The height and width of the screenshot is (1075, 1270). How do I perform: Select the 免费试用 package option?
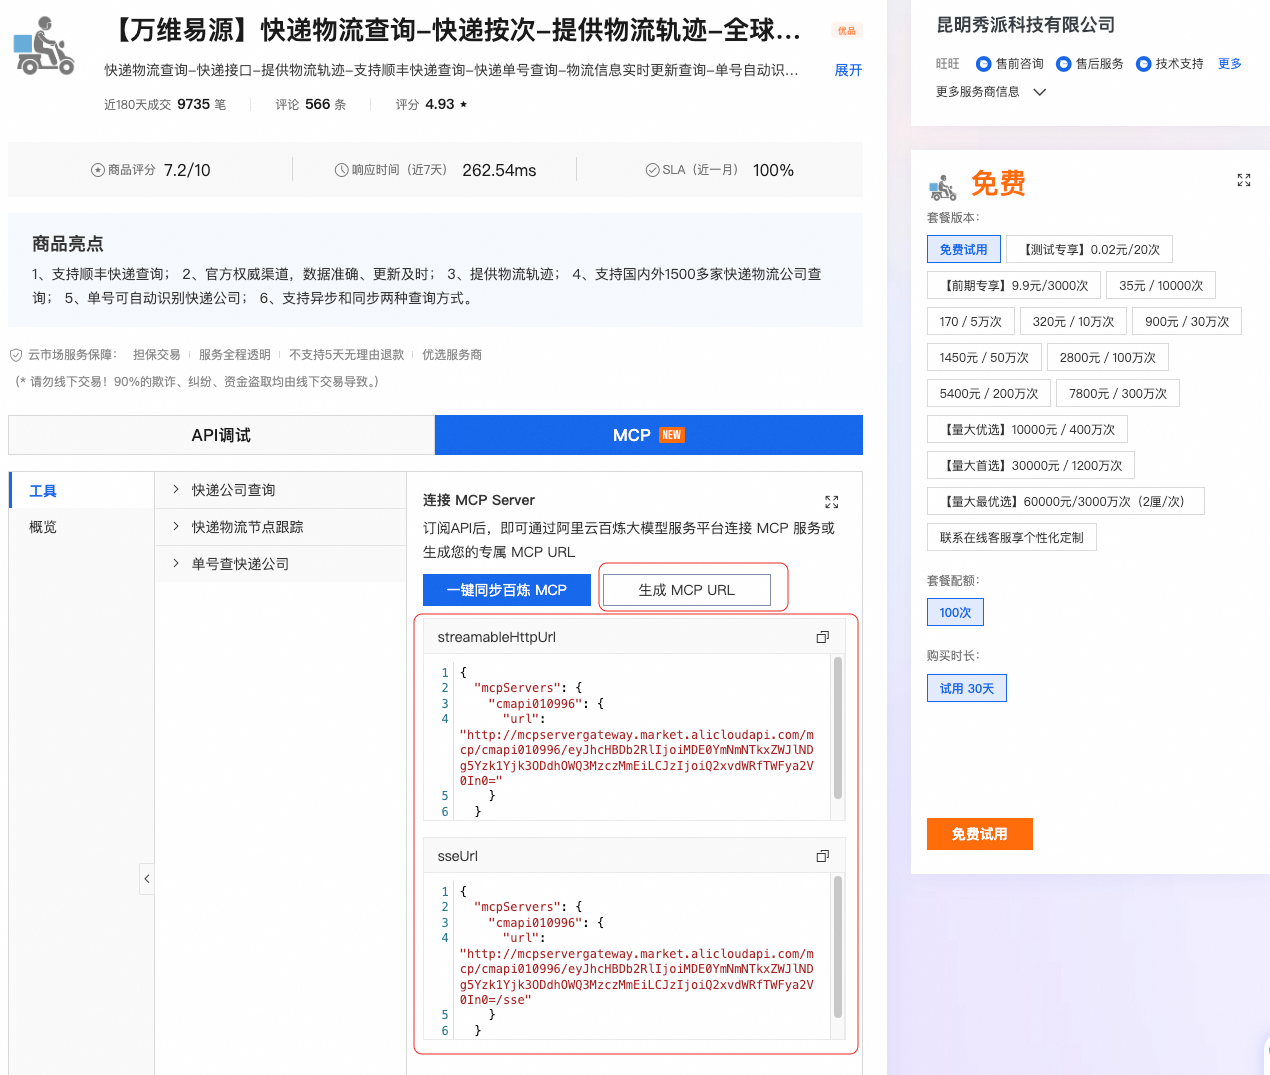[x=963, y=250]
